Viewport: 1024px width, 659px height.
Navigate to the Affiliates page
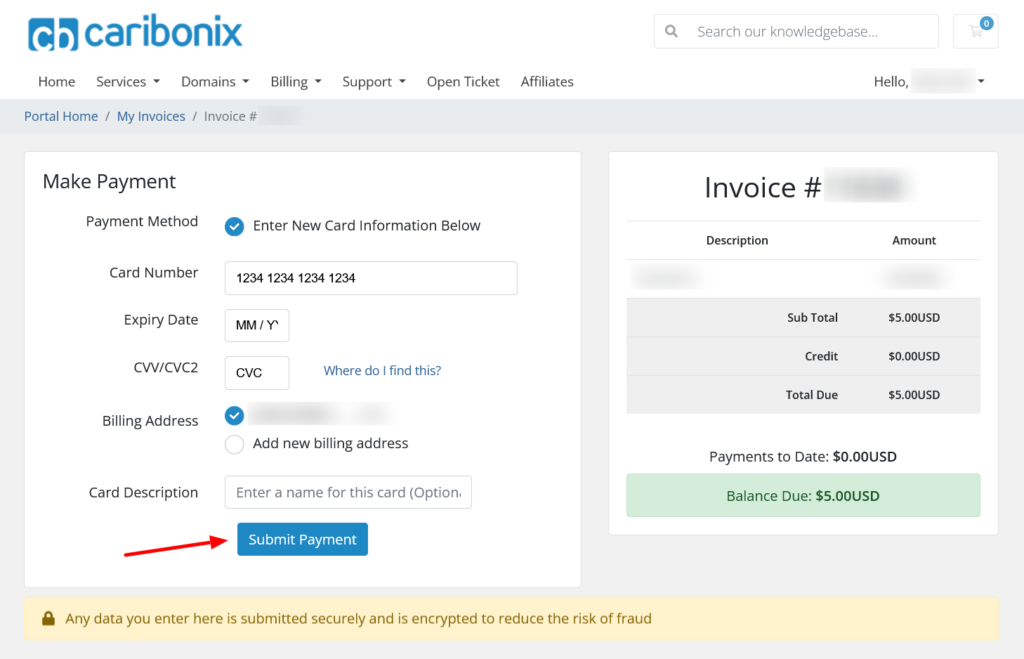[547, 82]
